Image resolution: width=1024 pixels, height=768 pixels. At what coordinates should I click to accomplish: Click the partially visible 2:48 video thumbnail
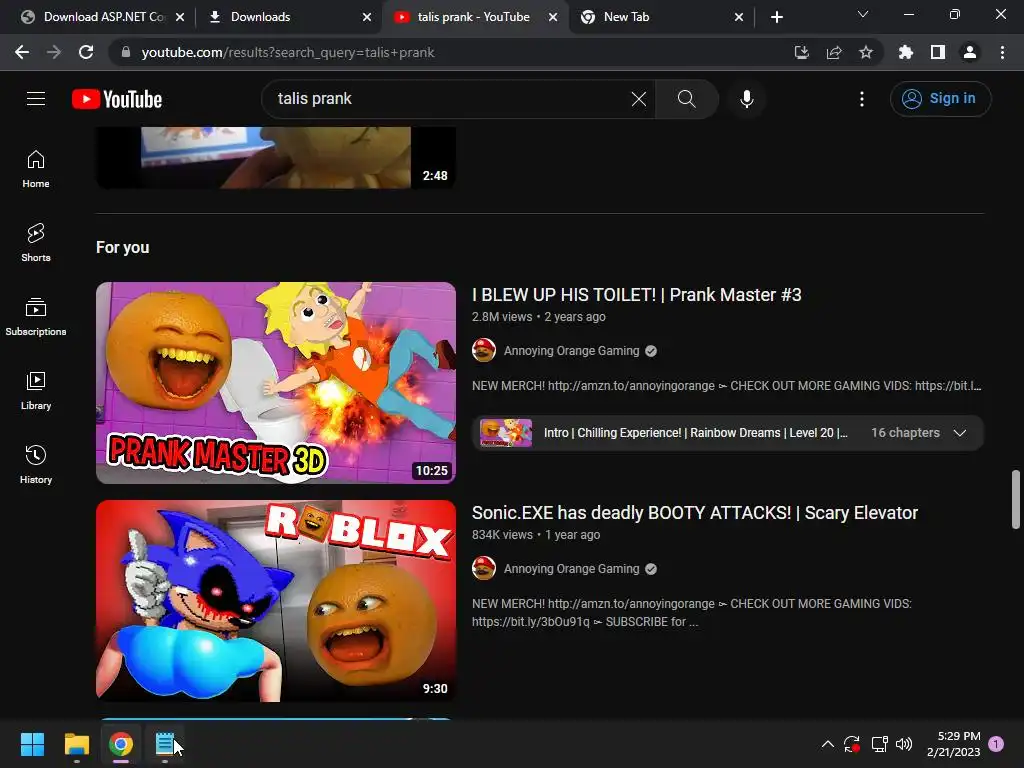click(x=276, y=157)
